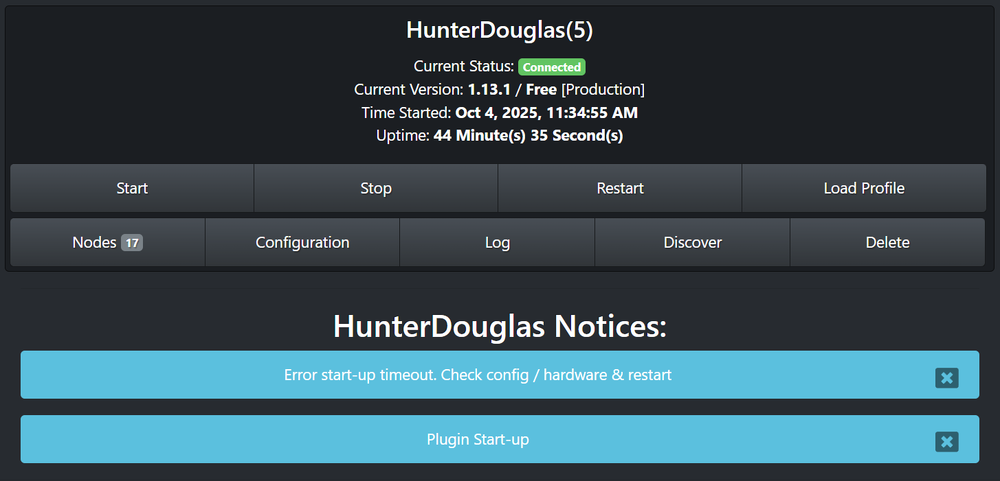Screen dimensions: 1000x481
Task: Start the HunterDouglas plugin
Action: [x=132, y=188]
